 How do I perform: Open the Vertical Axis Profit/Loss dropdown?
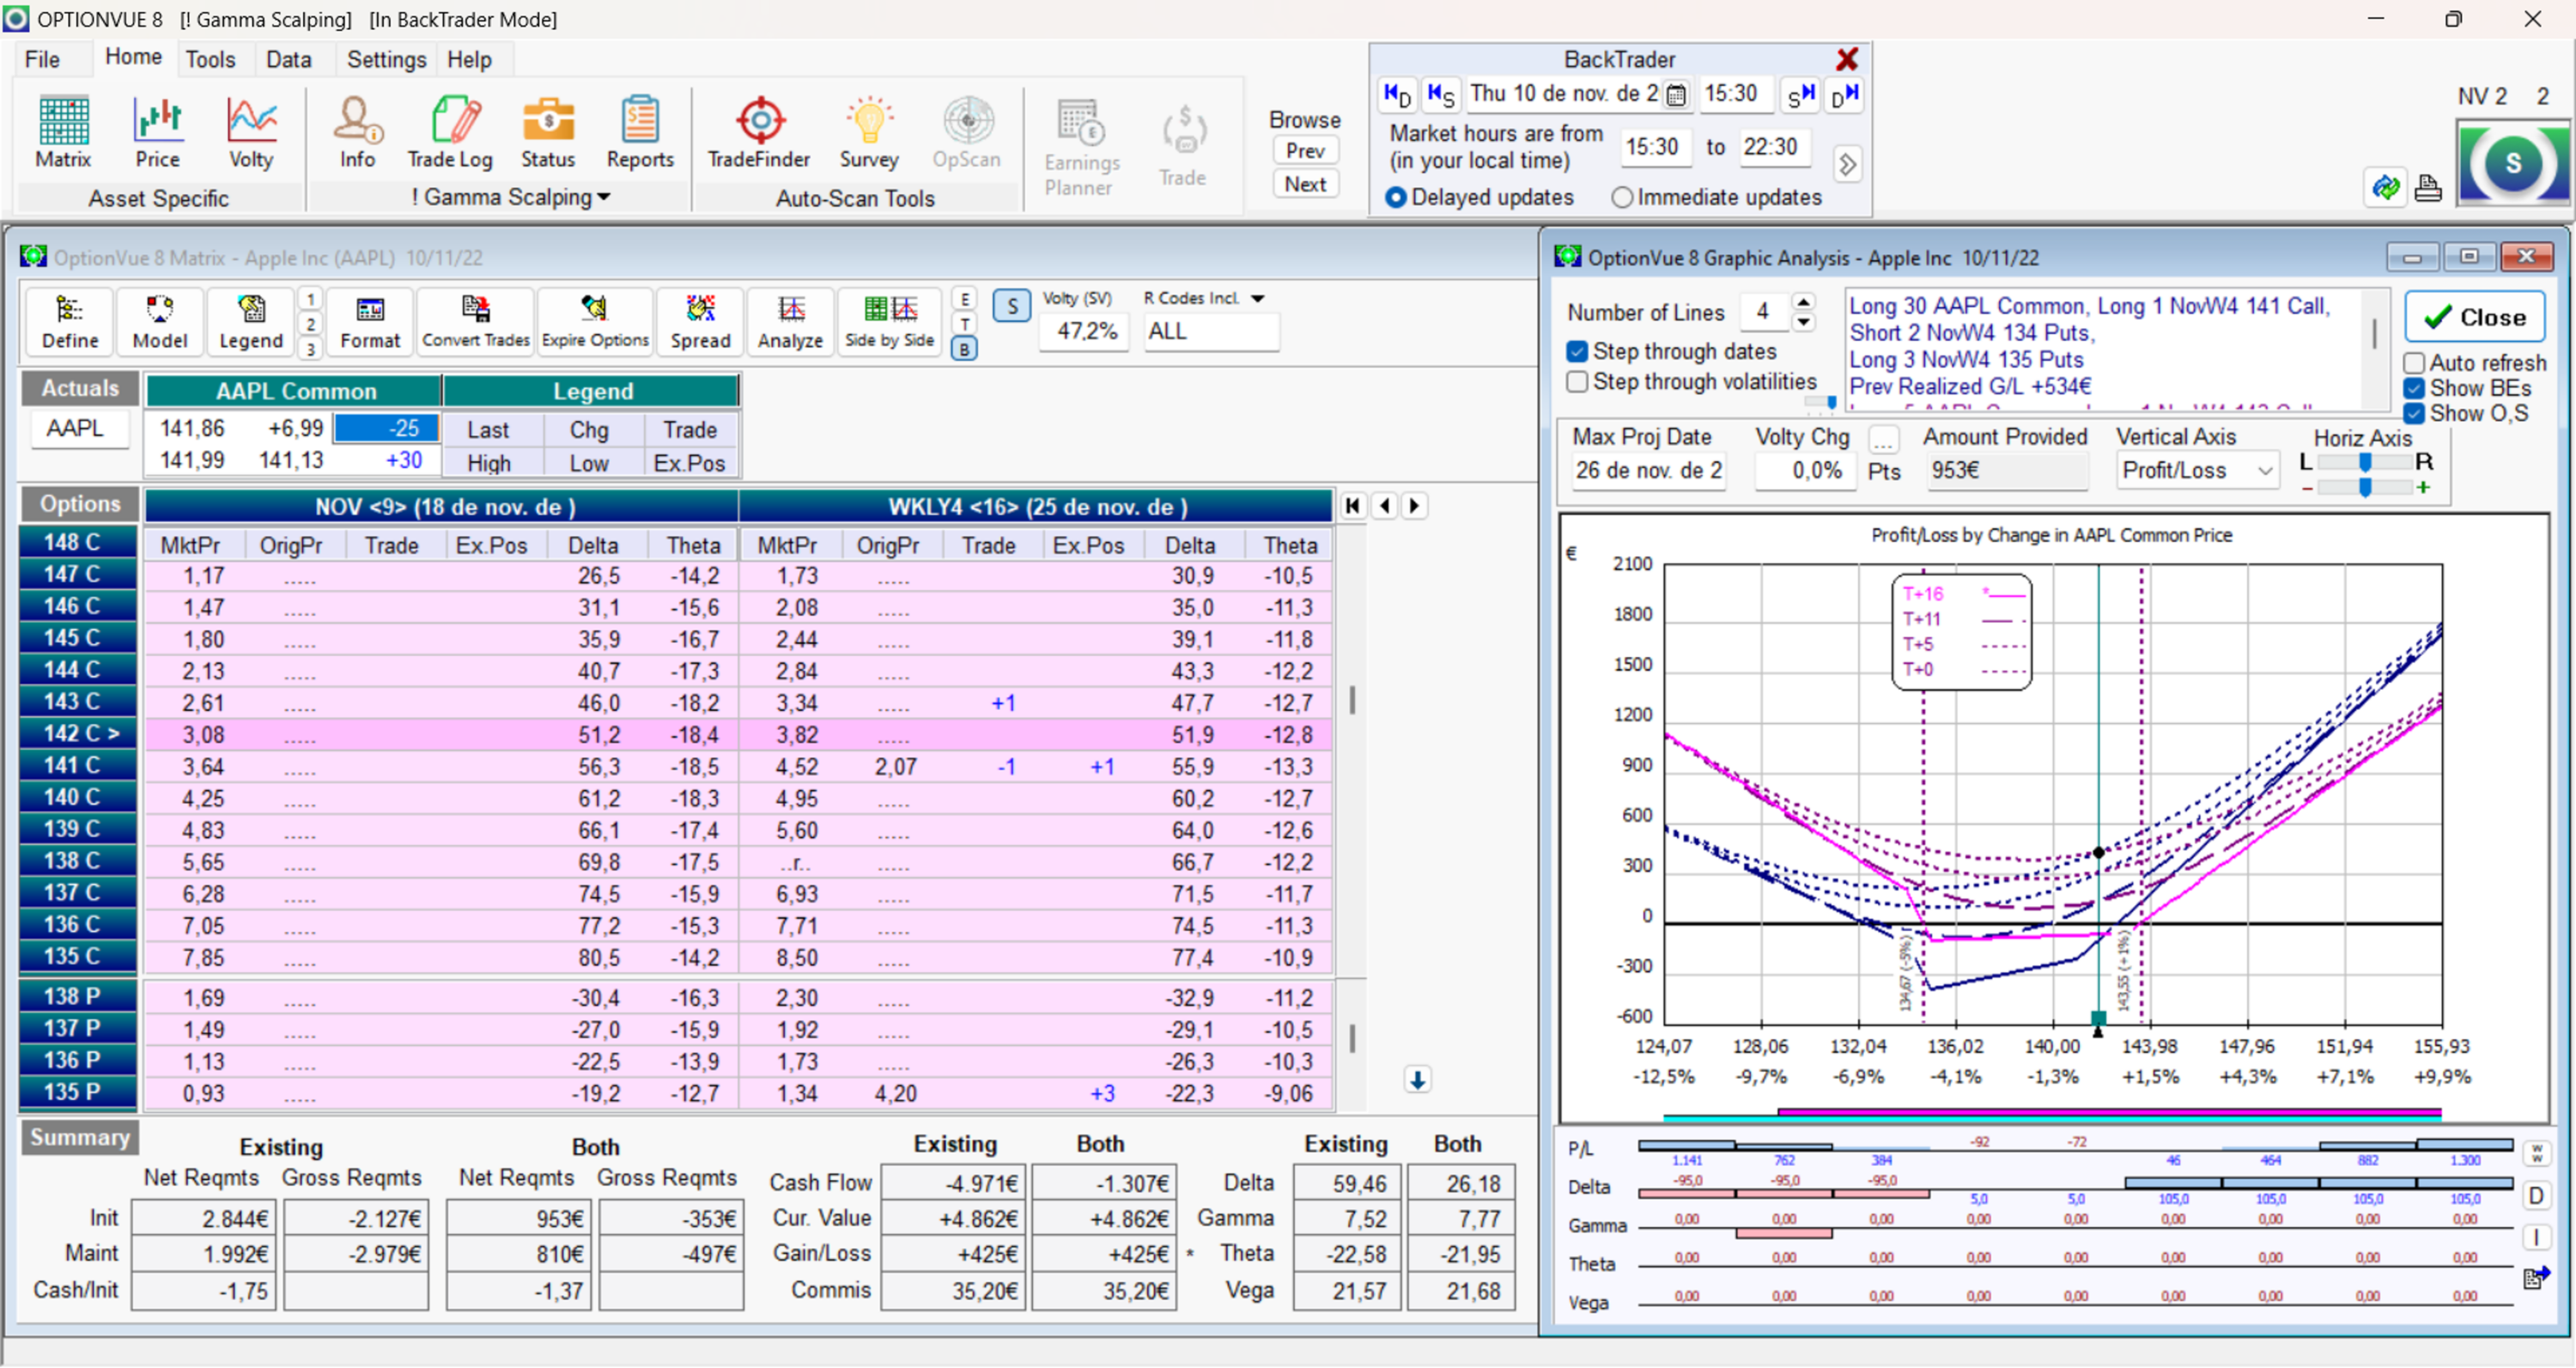(2265, 470)
